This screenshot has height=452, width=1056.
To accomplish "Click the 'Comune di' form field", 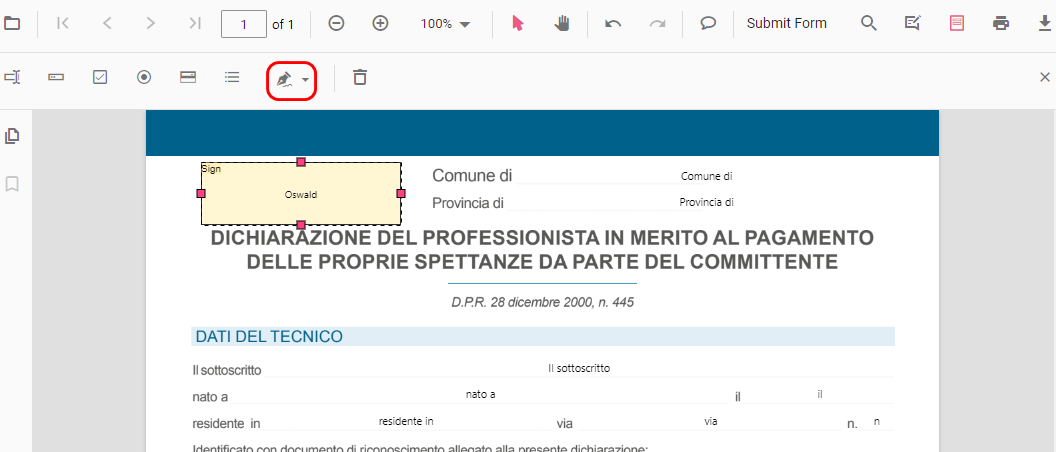I will pos(706,176).
